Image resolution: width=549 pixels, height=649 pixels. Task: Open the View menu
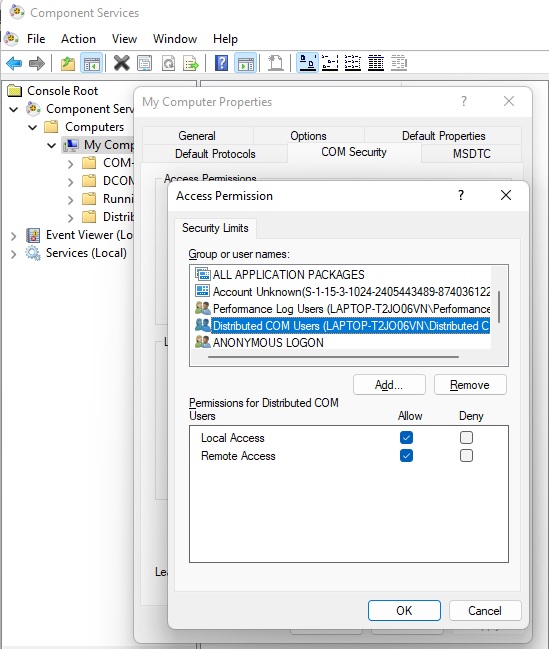pos(124,39)
